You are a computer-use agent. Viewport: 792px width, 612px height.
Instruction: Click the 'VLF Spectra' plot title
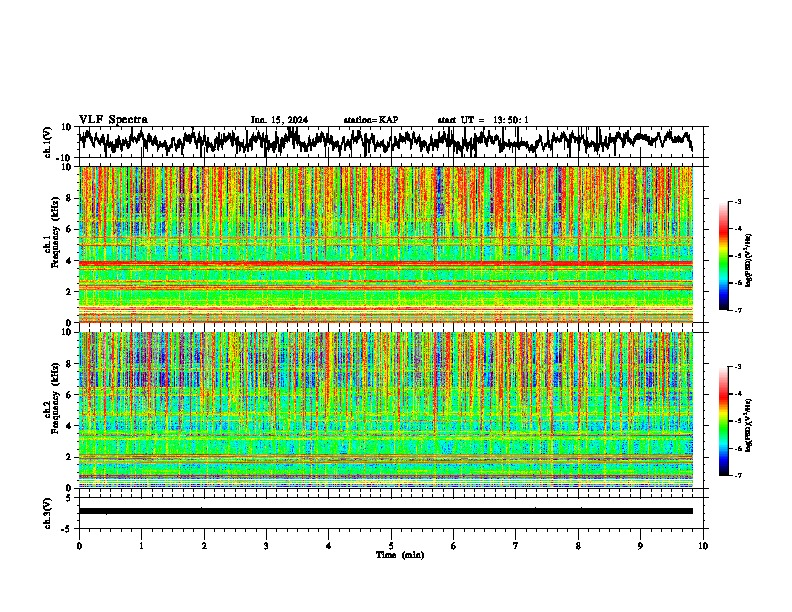[113, 120]
